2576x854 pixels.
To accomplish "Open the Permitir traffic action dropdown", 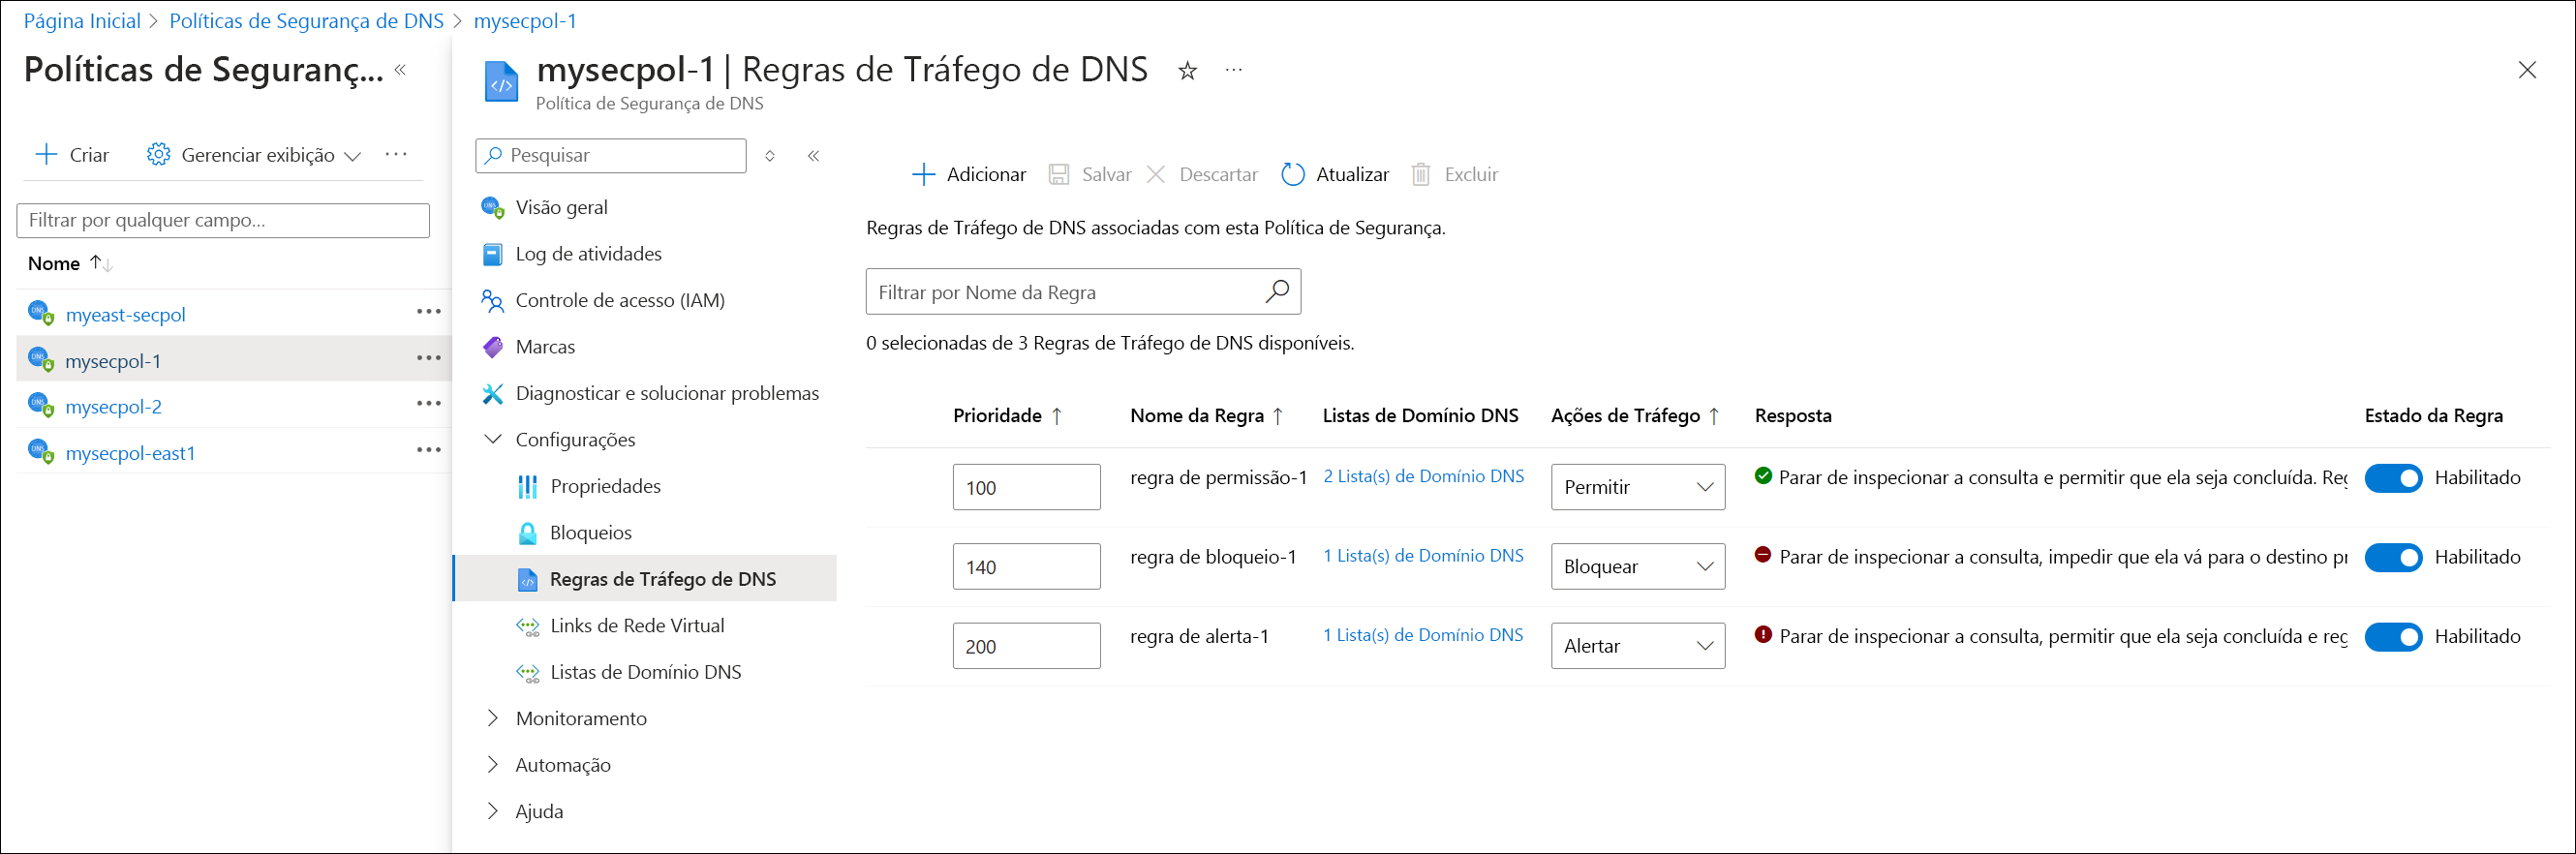I will (x=1638, y=487).
